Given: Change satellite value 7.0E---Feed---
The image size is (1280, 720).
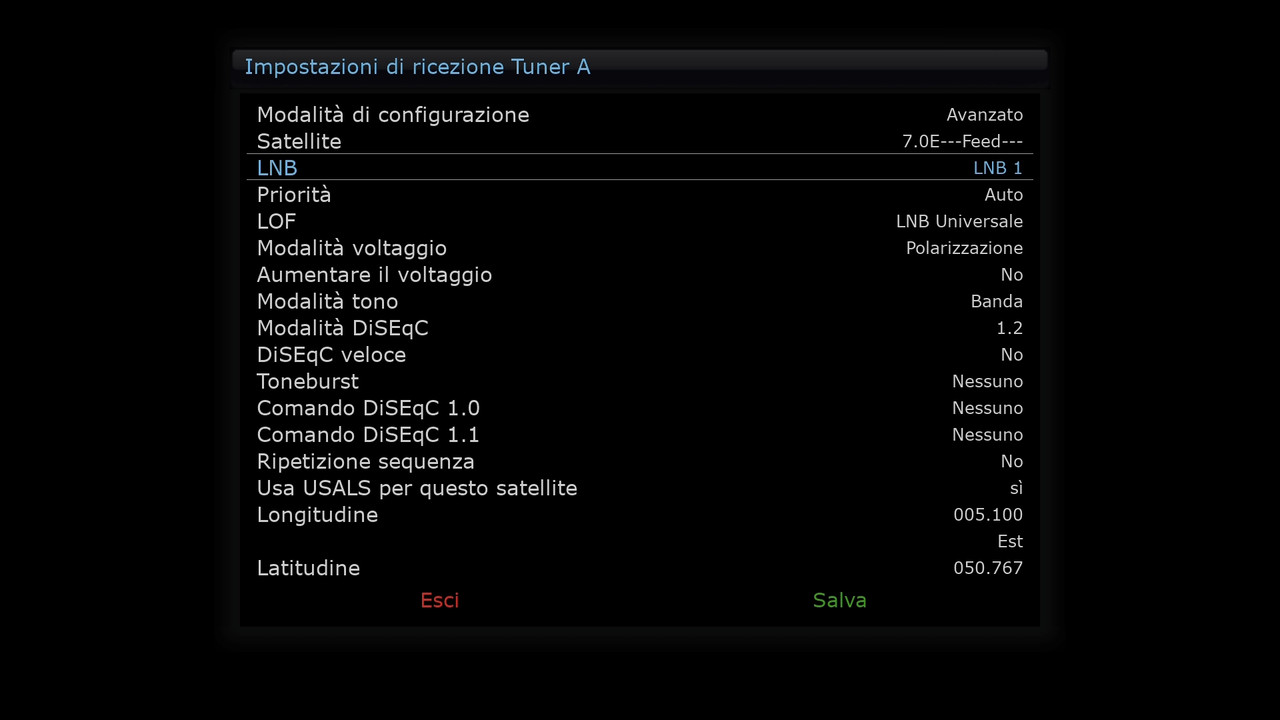Looking at the screenshot, I should pos(963,141).
